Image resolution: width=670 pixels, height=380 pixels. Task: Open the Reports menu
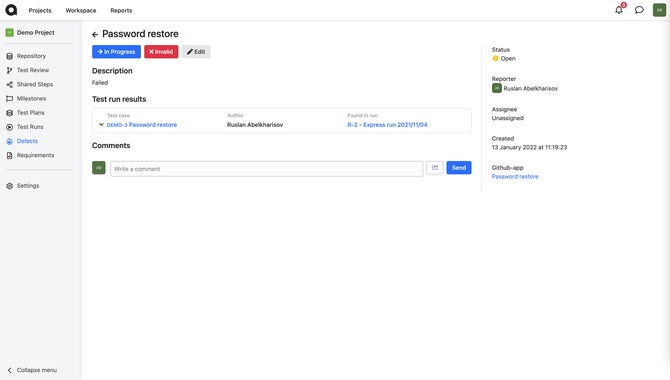click(121, 10)
